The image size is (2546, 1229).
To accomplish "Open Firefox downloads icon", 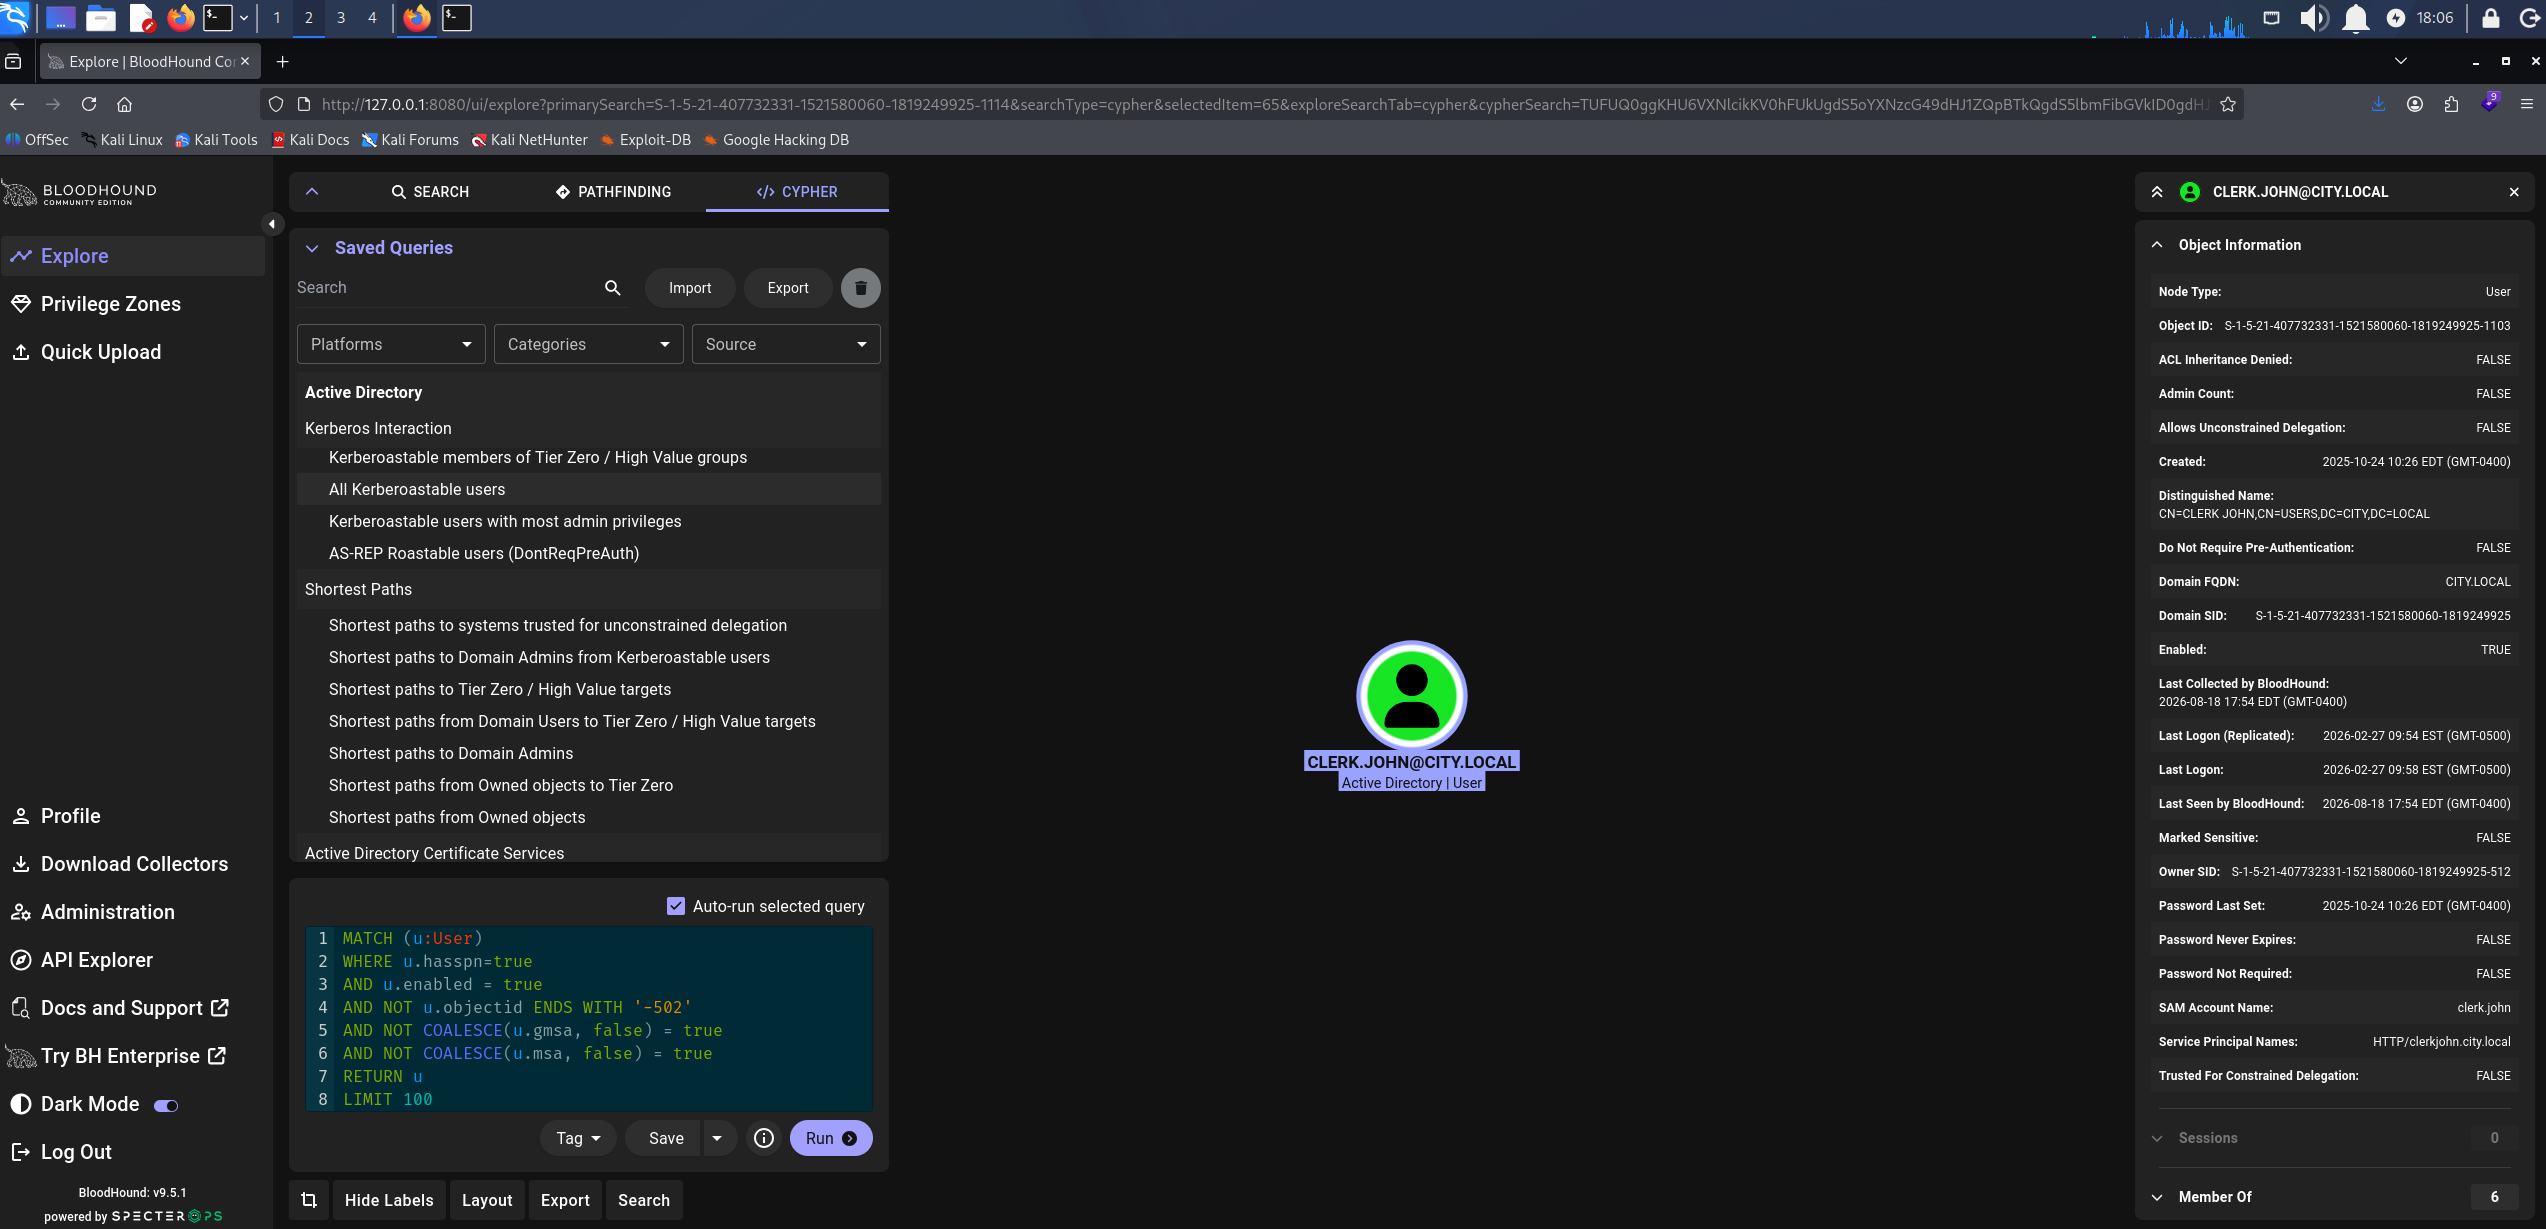I will tap(2378, 104).
